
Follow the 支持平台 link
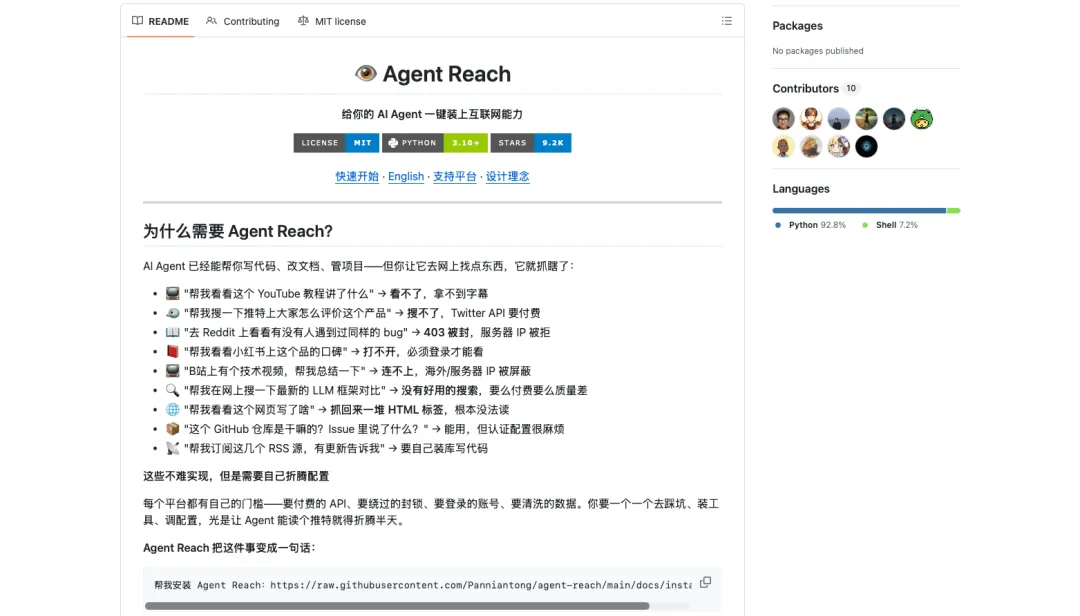tap(455, 176)
